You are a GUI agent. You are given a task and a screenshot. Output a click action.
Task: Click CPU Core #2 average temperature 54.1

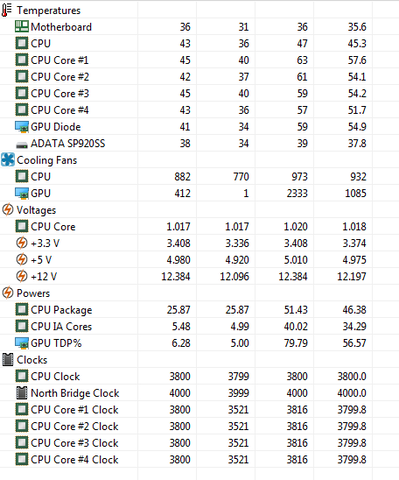(357, 77)
